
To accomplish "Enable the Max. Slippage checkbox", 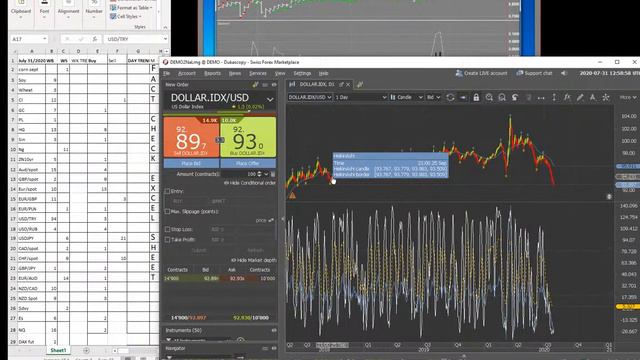I will 167,211.
